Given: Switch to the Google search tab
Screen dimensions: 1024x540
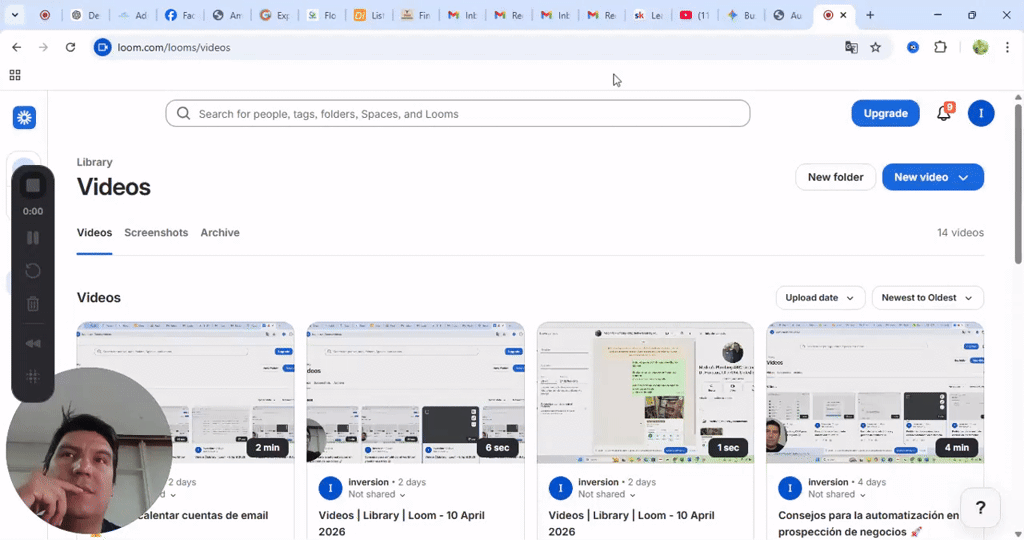Looking at the screenshot, I should pyautogui.click(x=274, y=15).
